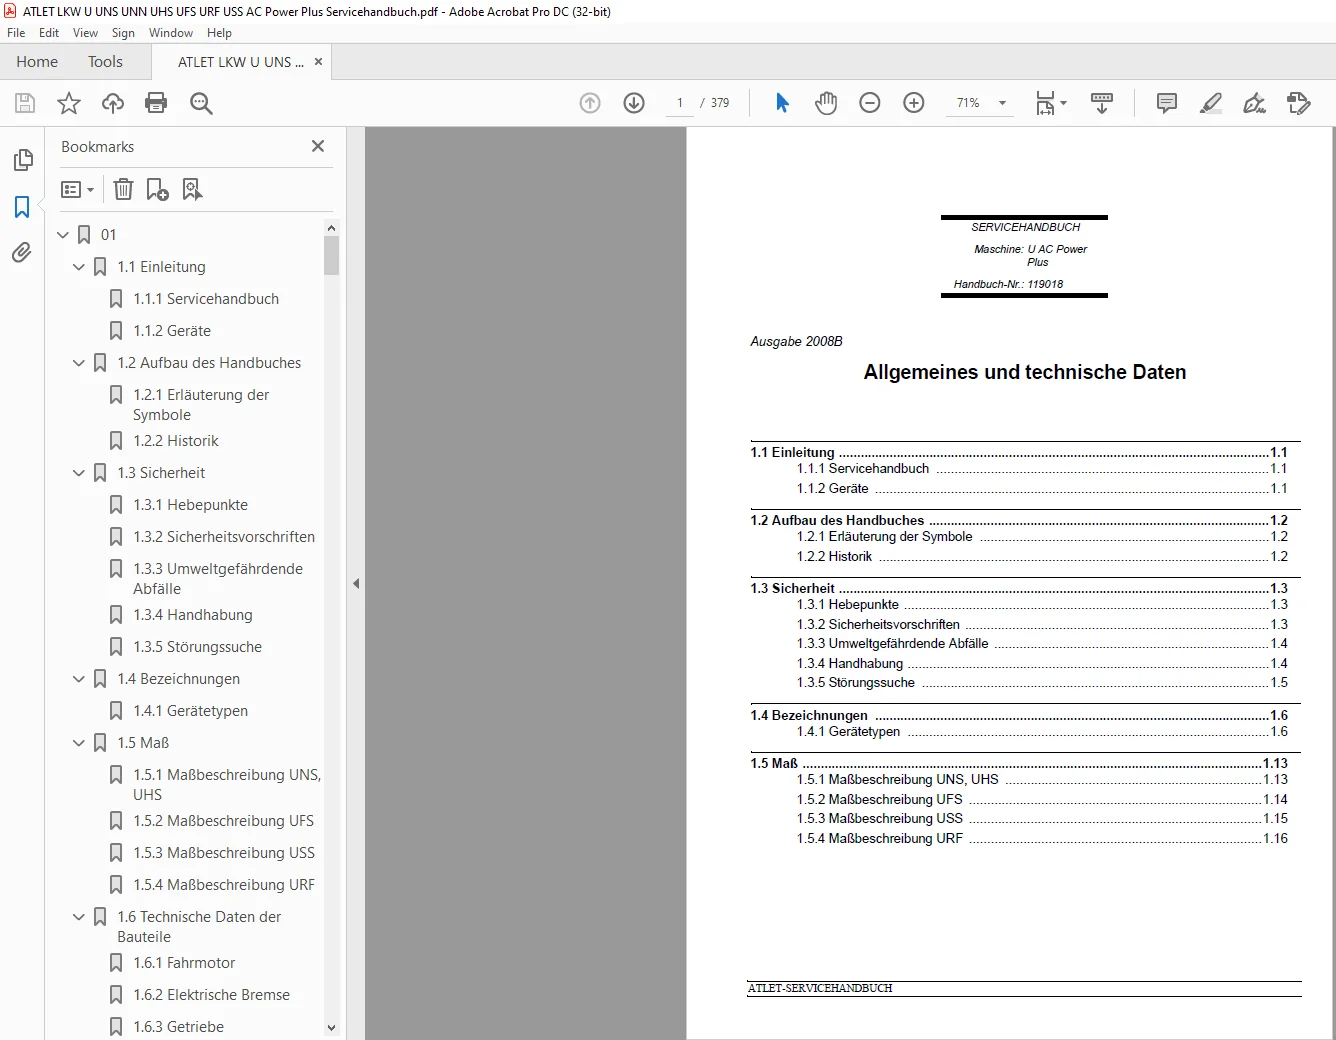Open the zoom level dropdown
The width and height of the screenshot is (1336, 1040).
(1002, 103)
